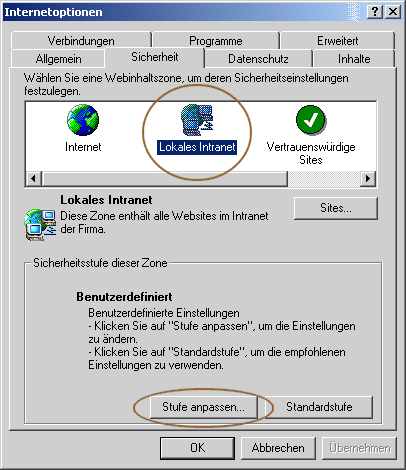This screenshot has height=470, width=406.
Task: Confirm the dialog with OK
Action: (197, 448)
